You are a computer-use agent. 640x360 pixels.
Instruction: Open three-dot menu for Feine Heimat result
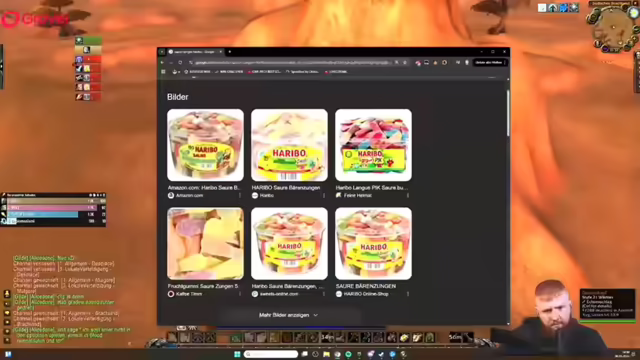[408, 196]
